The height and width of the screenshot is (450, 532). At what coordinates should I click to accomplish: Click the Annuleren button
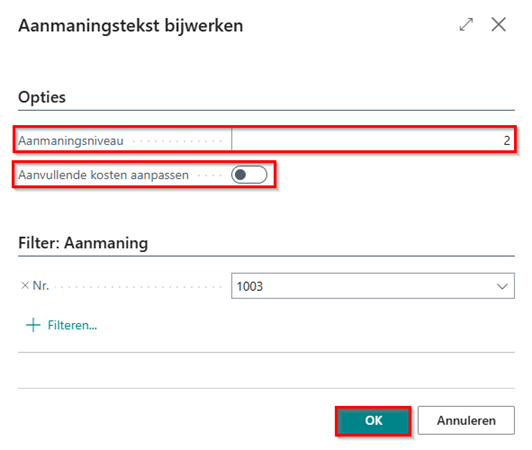click(x=466, y=420)
